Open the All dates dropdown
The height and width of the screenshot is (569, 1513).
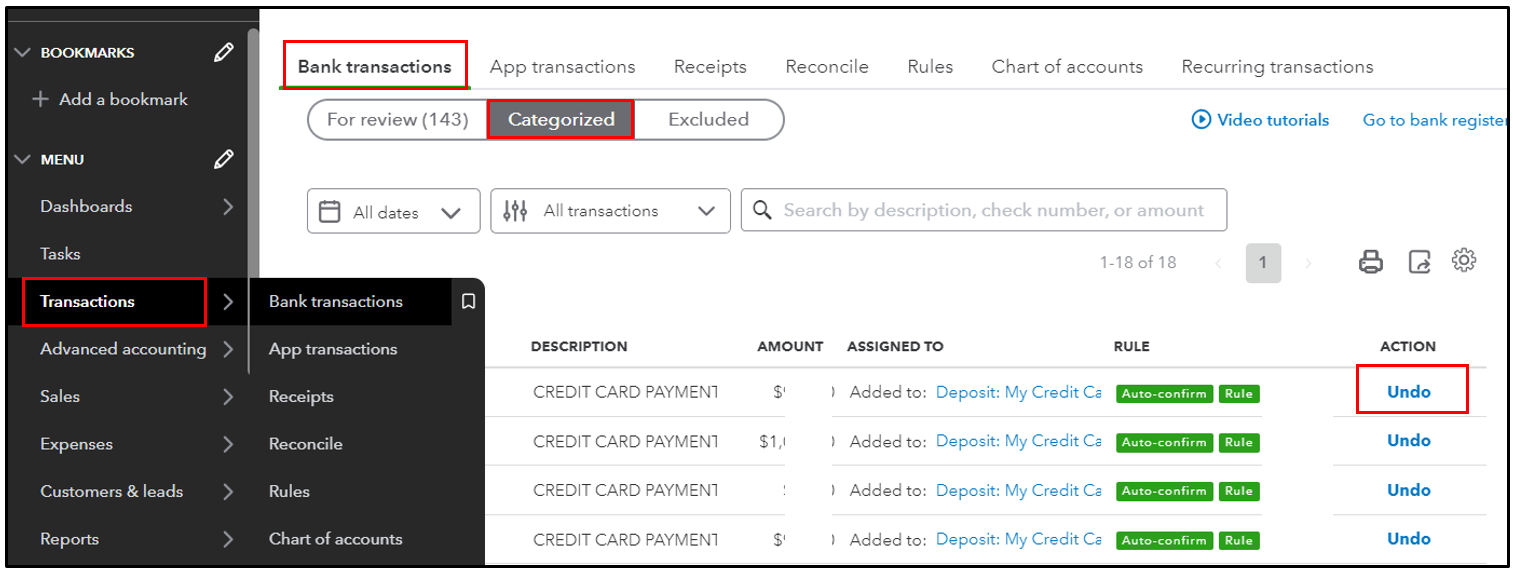click(393, 212)
